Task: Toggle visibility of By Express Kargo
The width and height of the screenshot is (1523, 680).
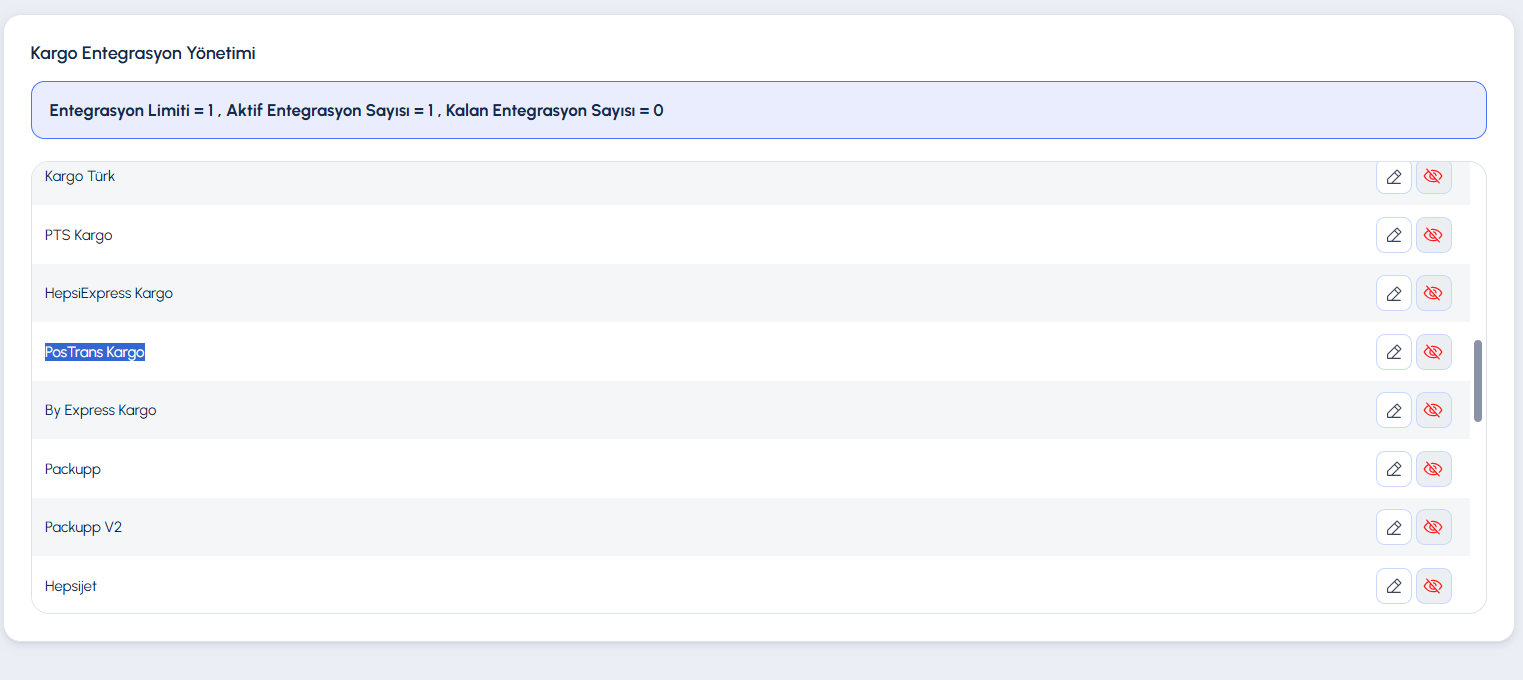Action: pos(1434,410)
